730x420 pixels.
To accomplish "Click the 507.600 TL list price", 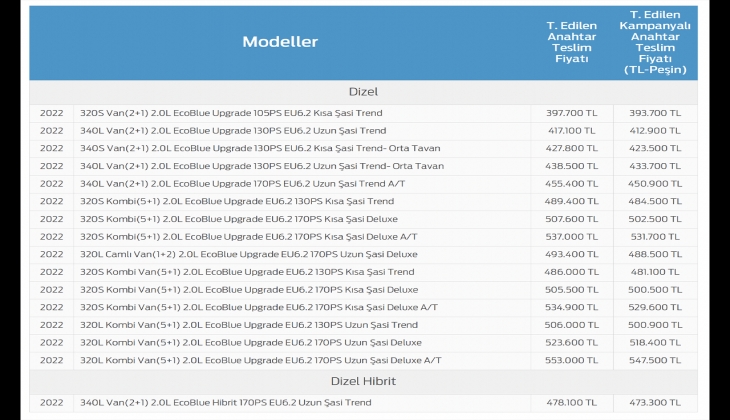I will pos(573,219).
